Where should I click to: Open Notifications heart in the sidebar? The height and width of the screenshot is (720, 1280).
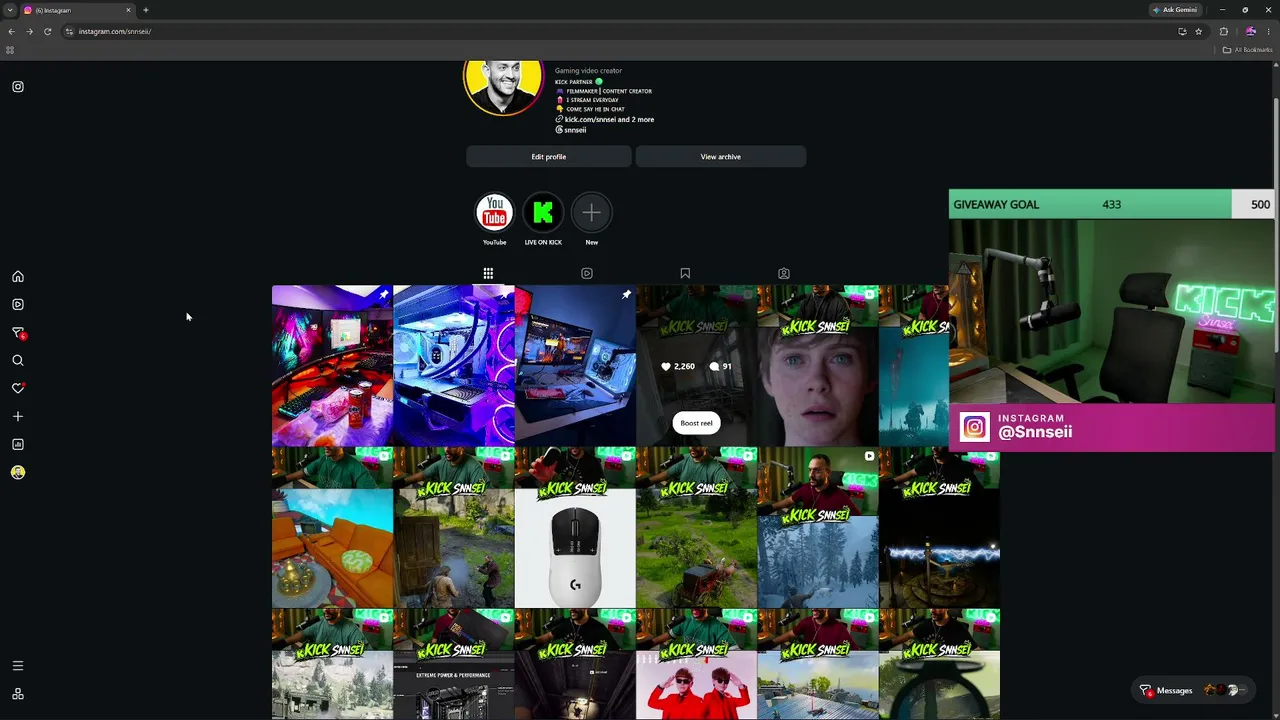click(x=18, y=388)
